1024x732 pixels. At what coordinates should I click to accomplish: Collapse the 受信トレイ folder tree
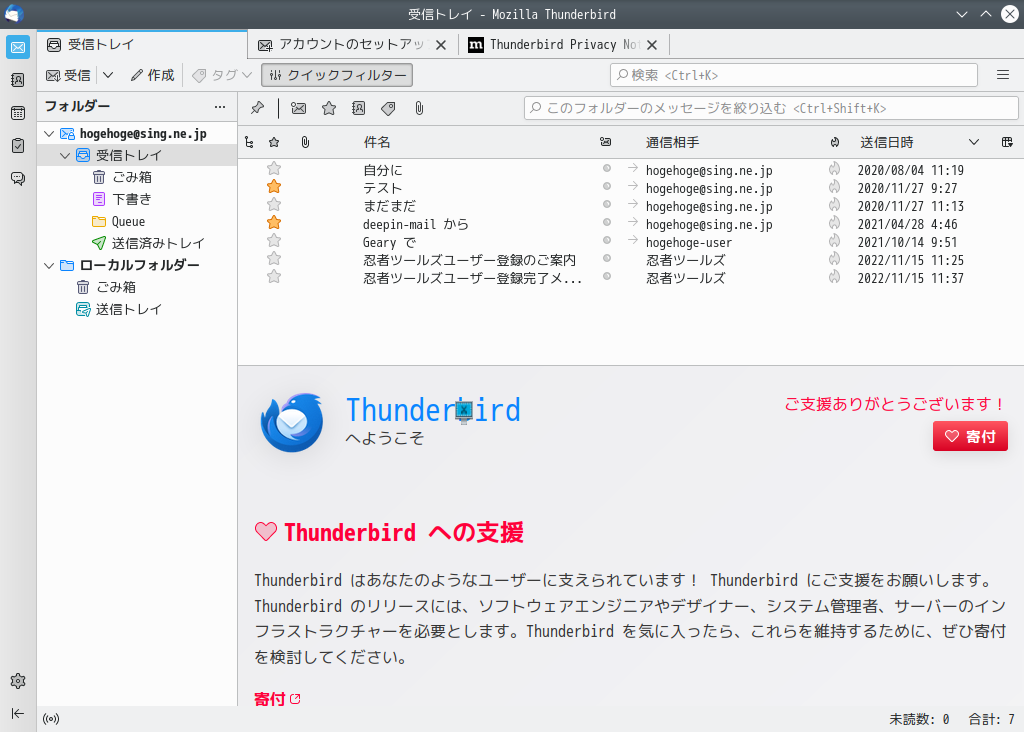point(65,155)
